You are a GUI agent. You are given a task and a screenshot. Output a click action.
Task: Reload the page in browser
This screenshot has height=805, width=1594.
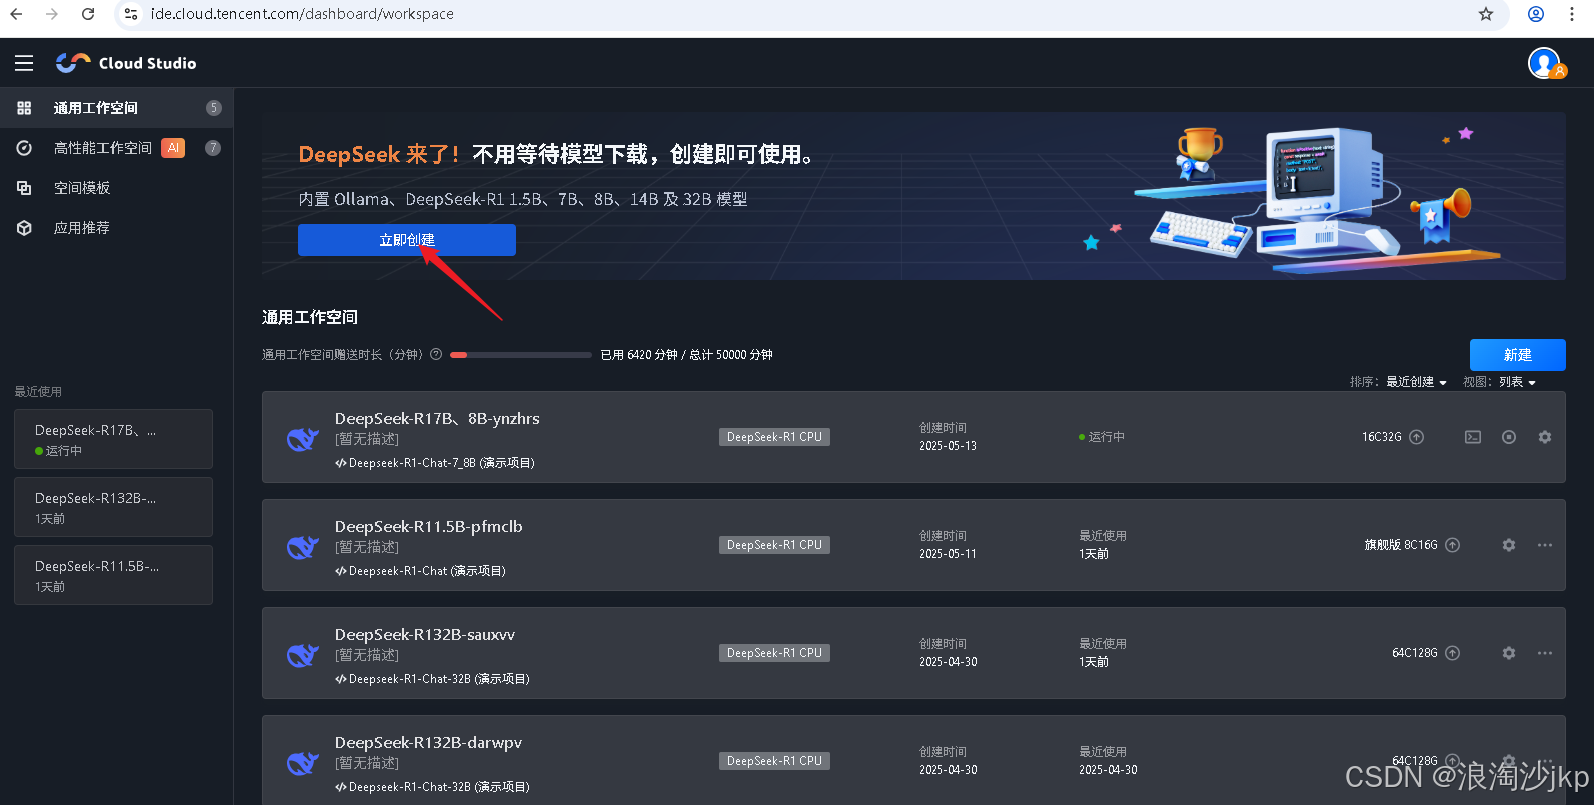(88, 14)
